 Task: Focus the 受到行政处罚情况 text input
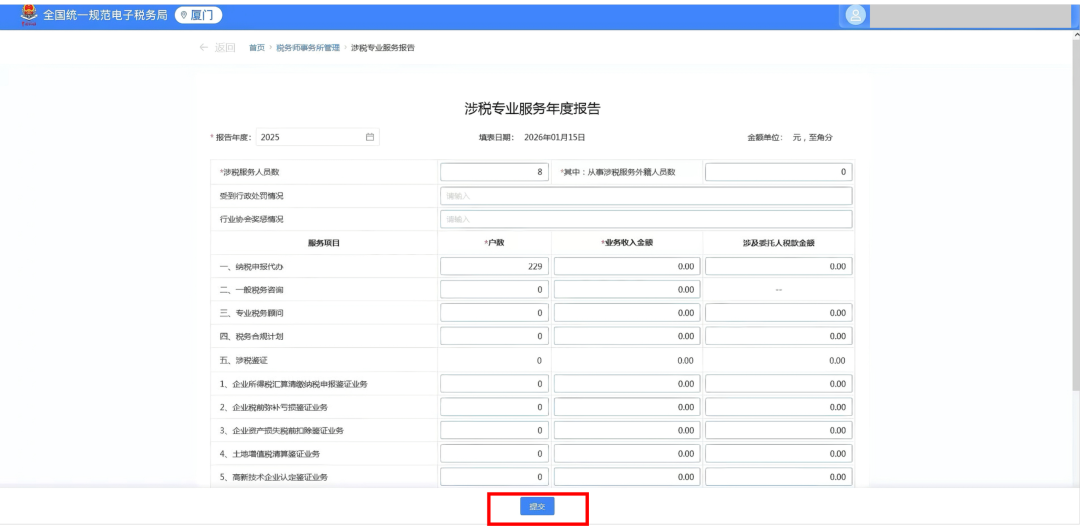coord(646,196)
